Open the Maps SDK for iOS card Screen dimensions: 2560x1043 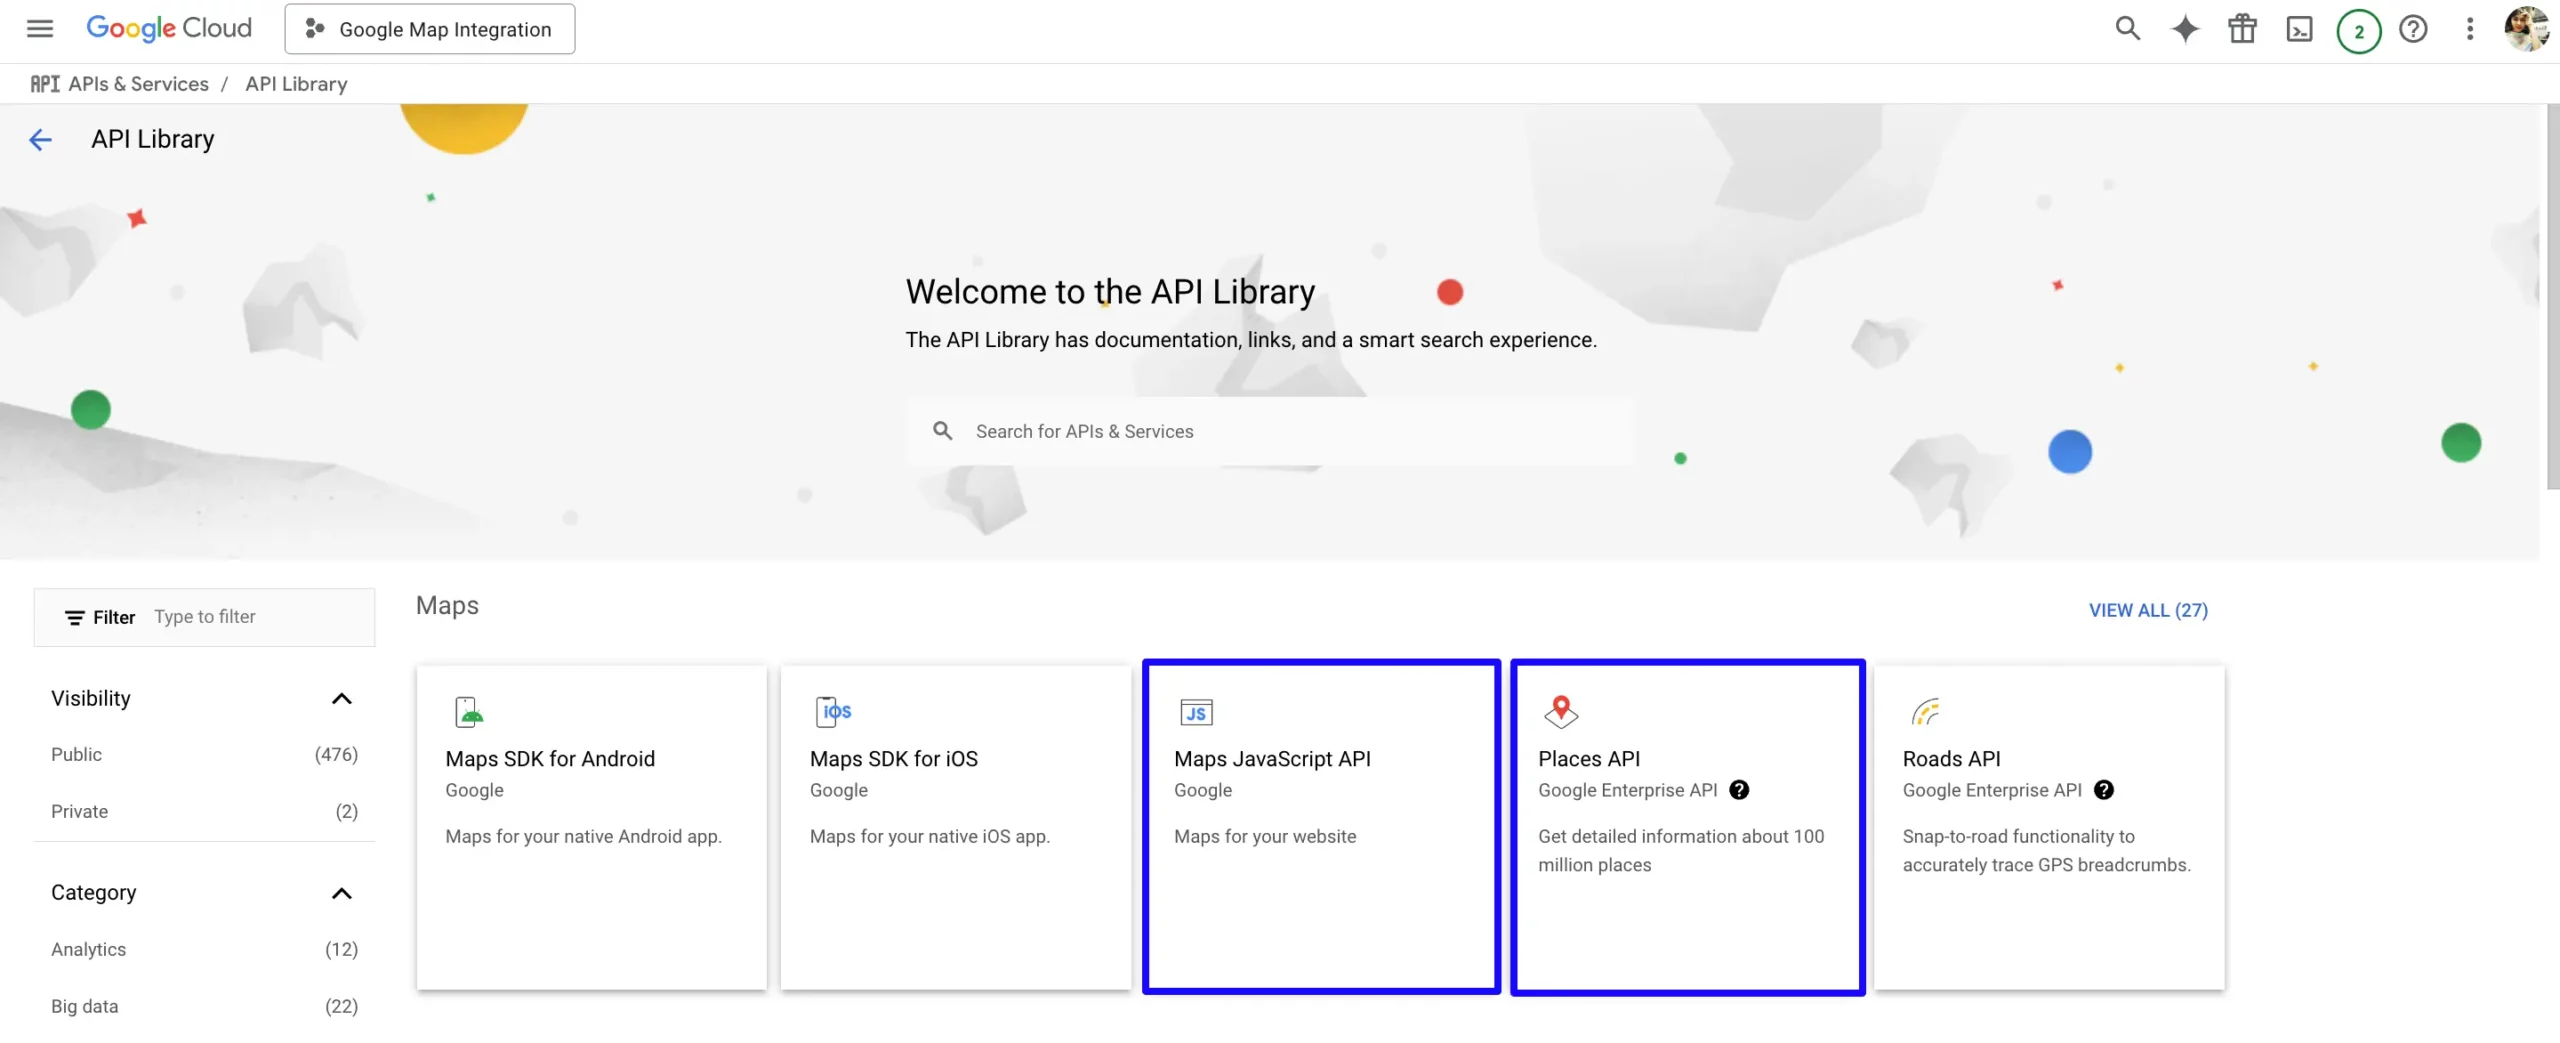(956, 828)
